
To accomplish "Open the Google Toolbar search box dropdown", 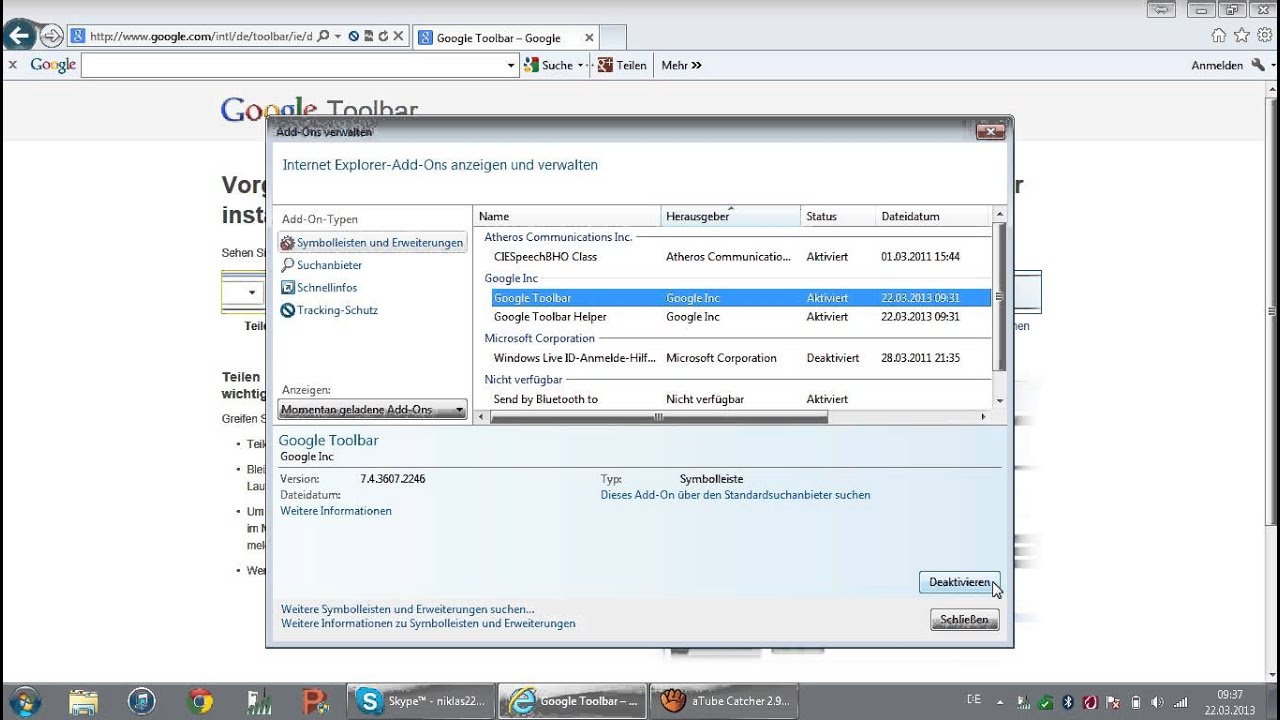I will click(511, 65).
